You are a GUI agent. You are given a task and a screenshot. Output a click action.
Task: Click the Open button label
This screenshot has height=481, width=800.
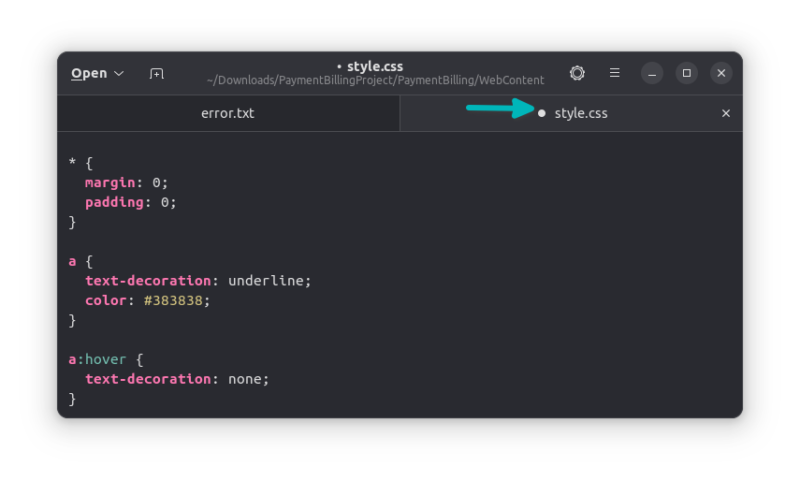[x=89, y=73]
